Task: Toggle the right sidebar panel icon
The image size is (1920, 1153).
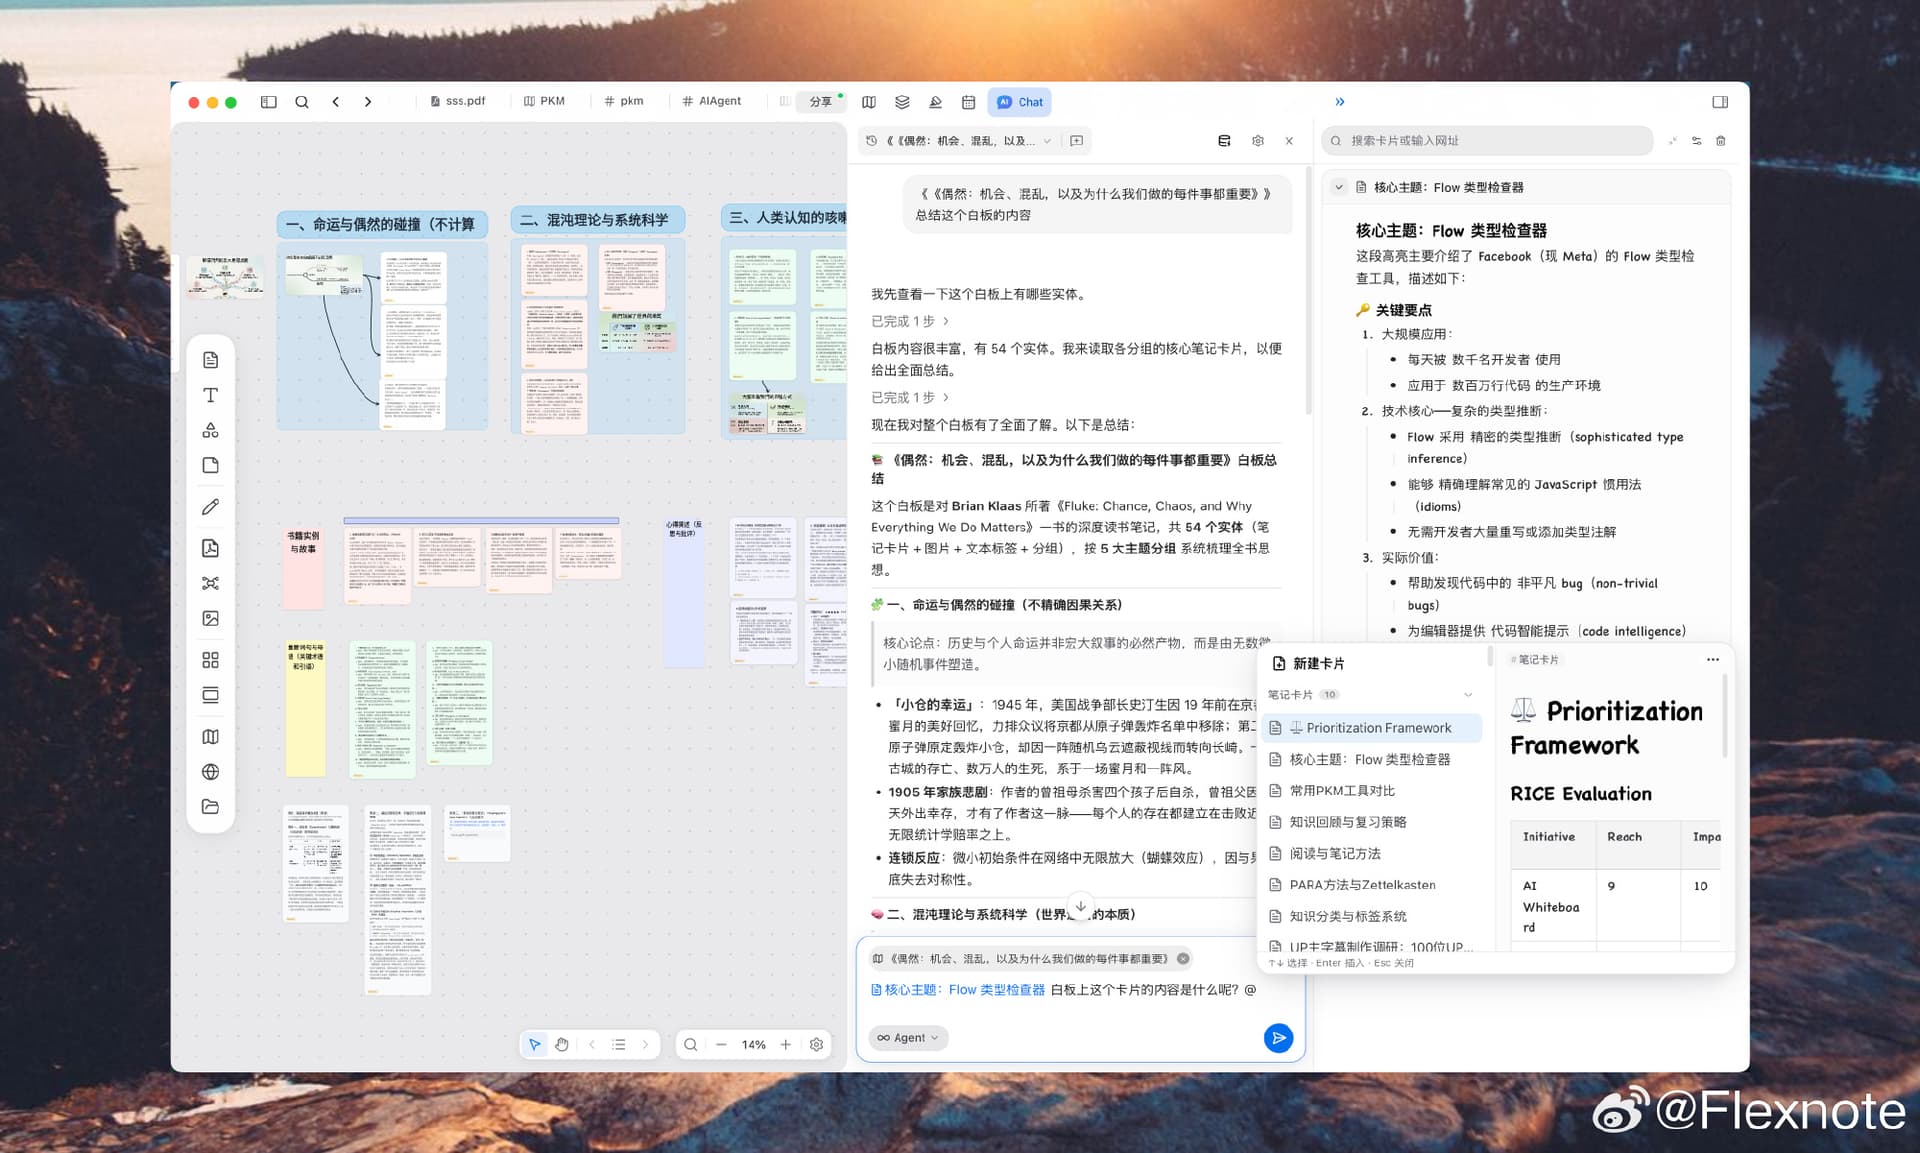Action: [1720, 102]
